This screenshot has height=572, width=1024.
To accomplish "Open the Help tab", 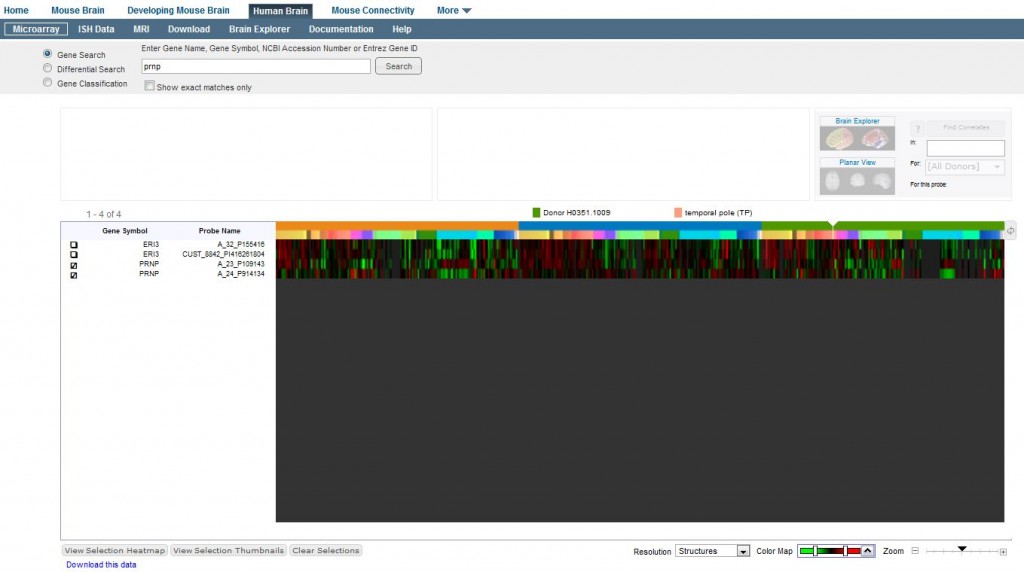I will [402, 29].
